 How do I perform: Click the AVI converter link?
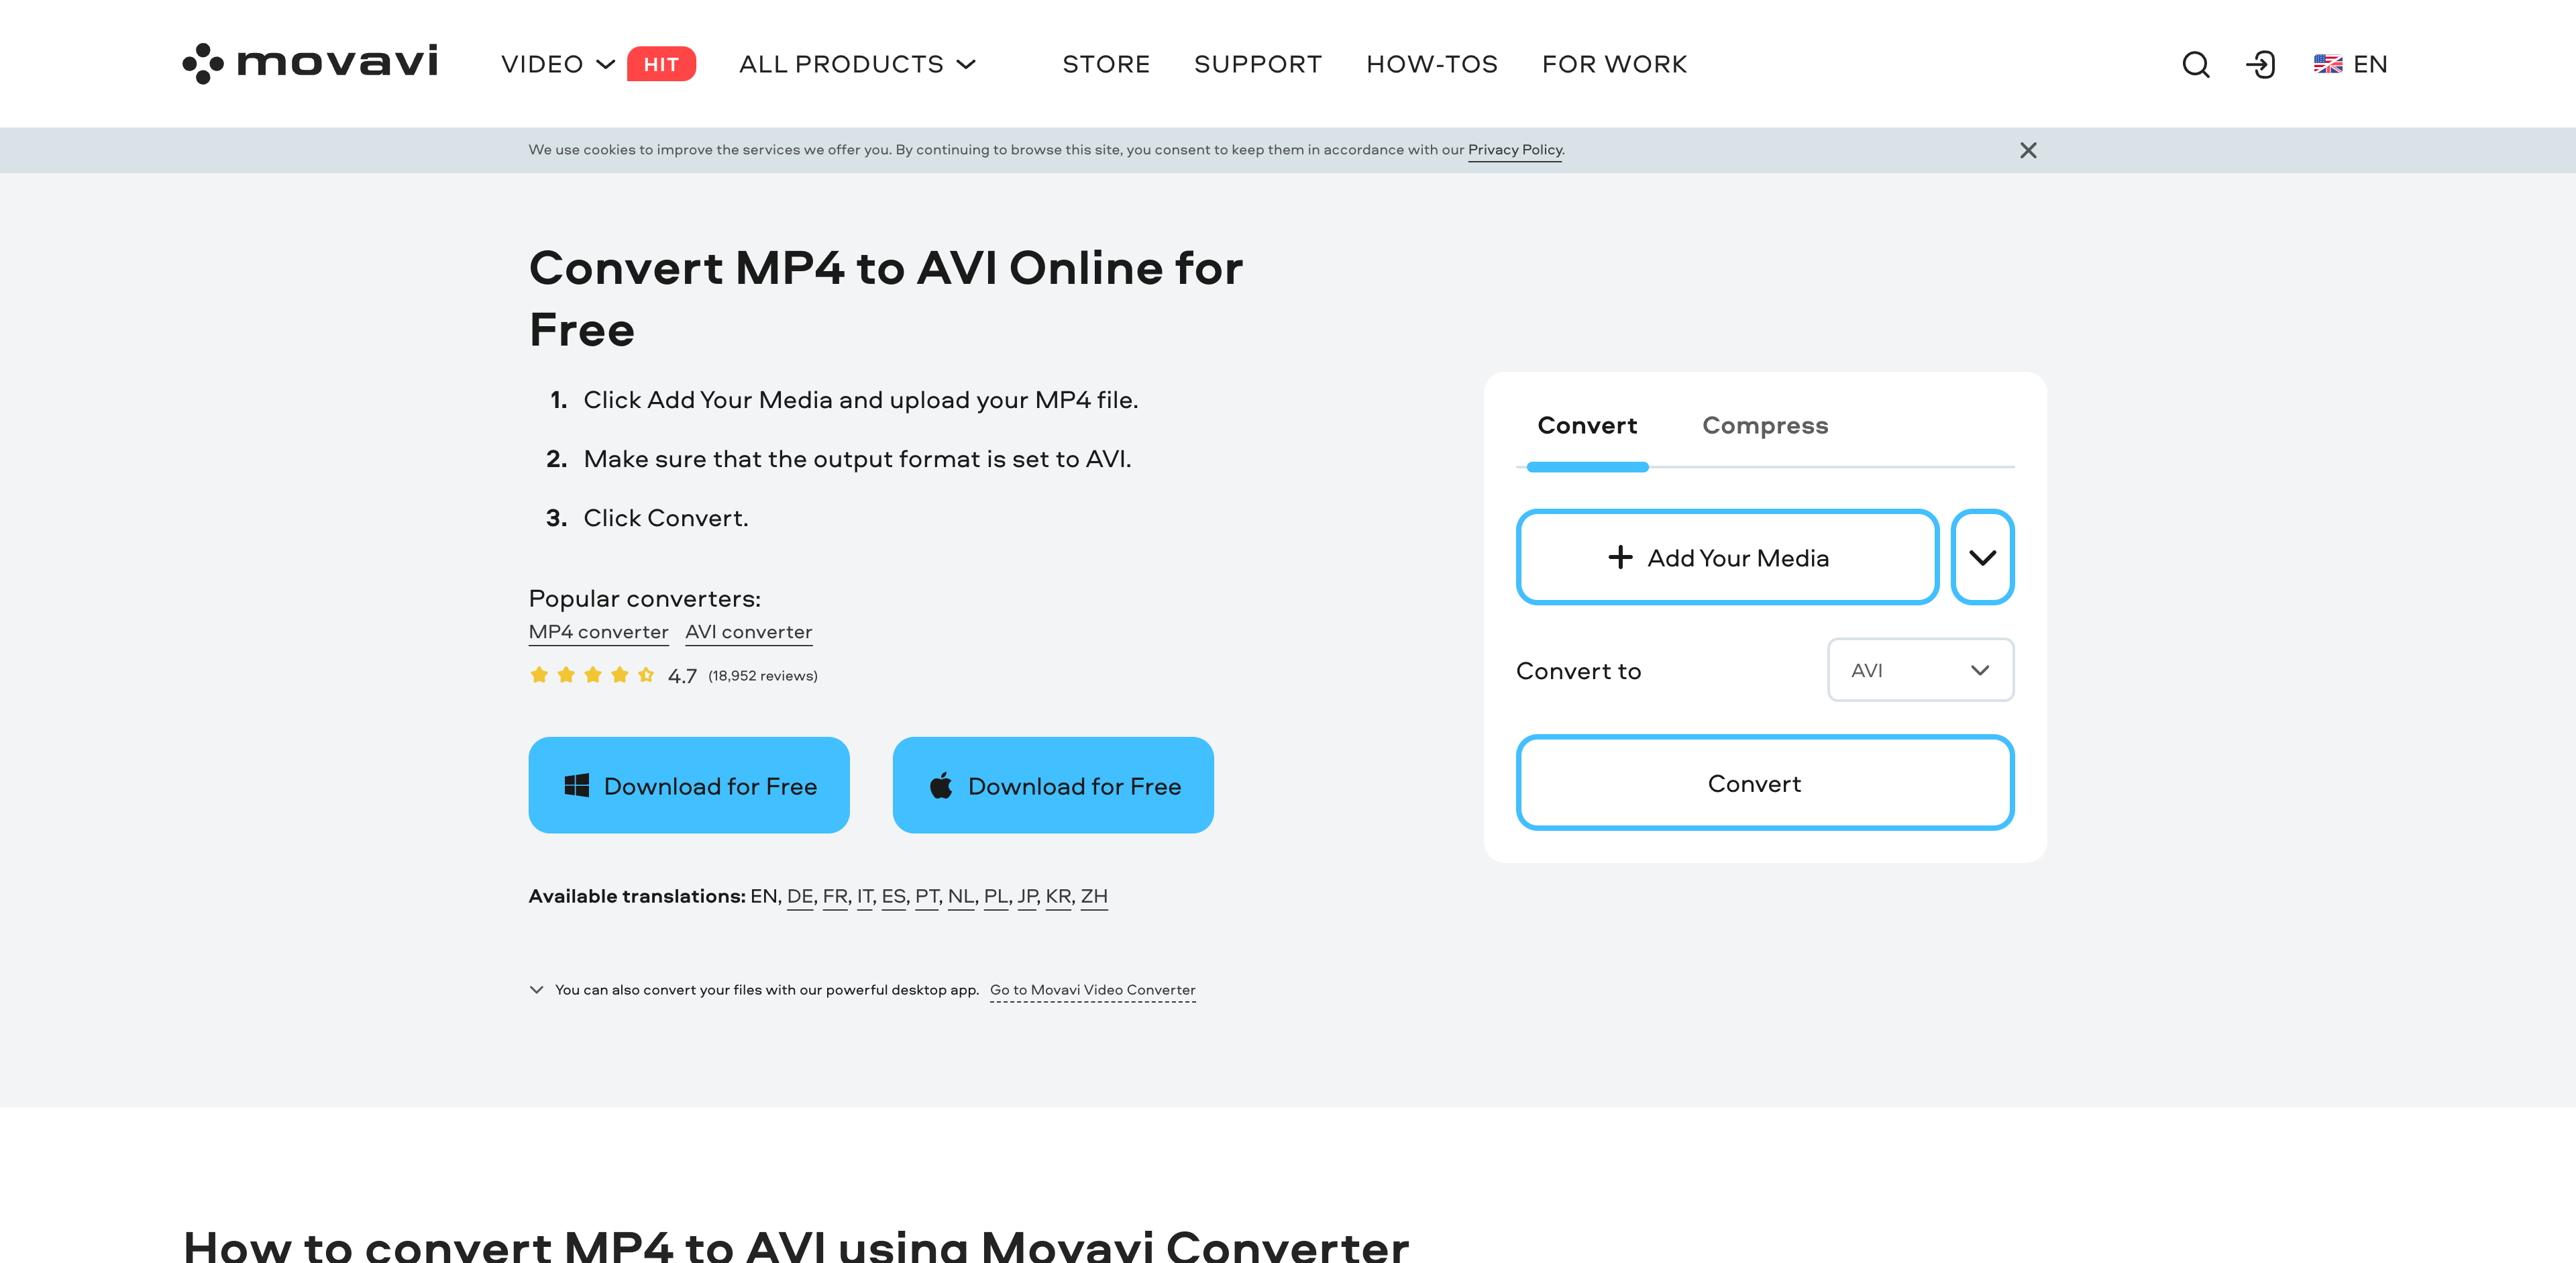pyautogui.click(x=749, y=631)
